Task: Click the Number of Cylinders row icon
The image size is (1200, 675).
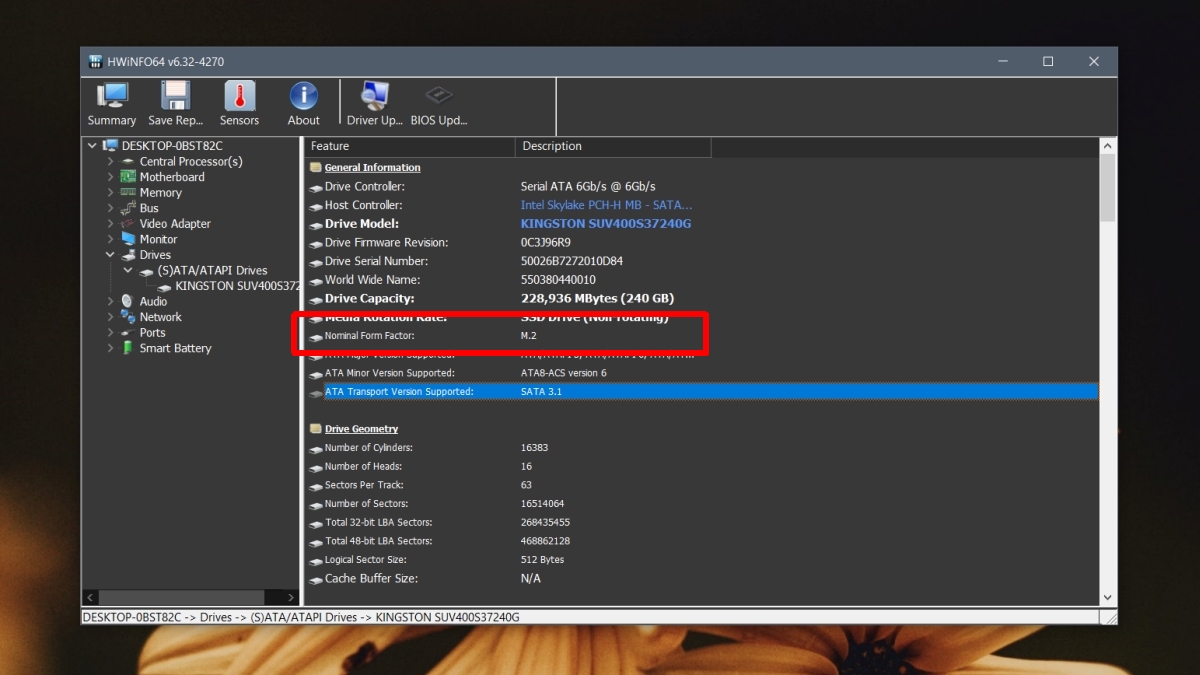Action: coord(316,448)
